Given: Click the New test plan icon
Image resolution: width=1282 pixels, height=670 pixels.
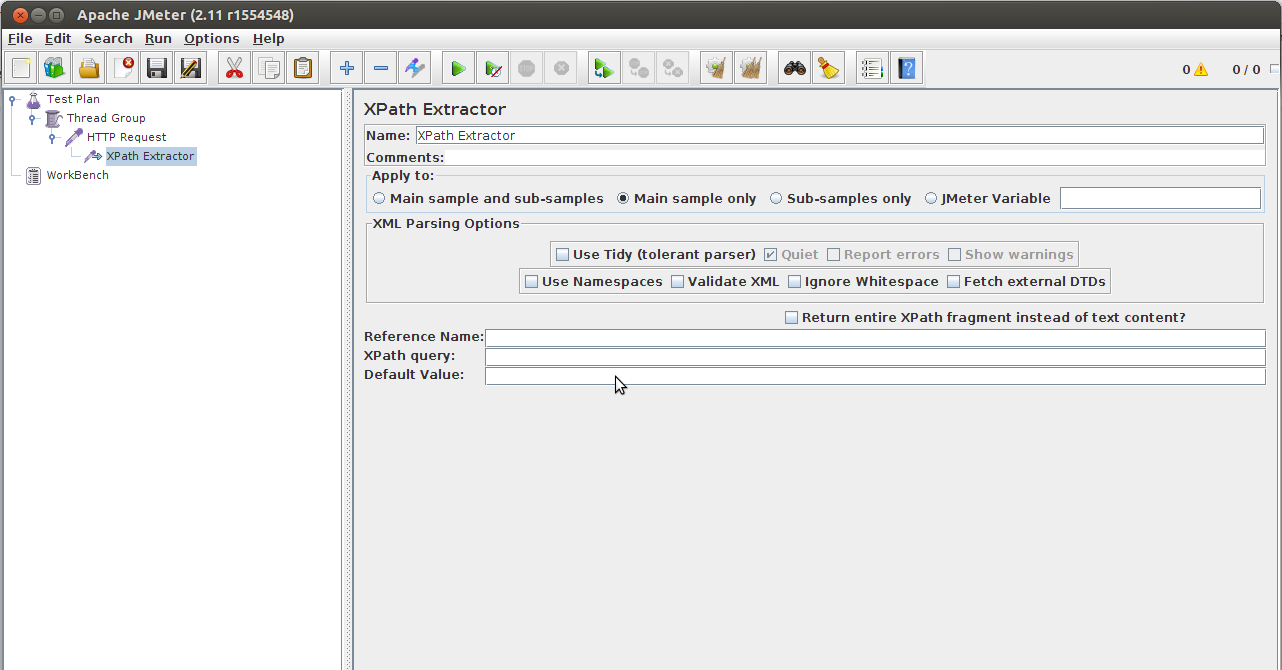Looking at the screenshot, I should (x=22, y=69).
